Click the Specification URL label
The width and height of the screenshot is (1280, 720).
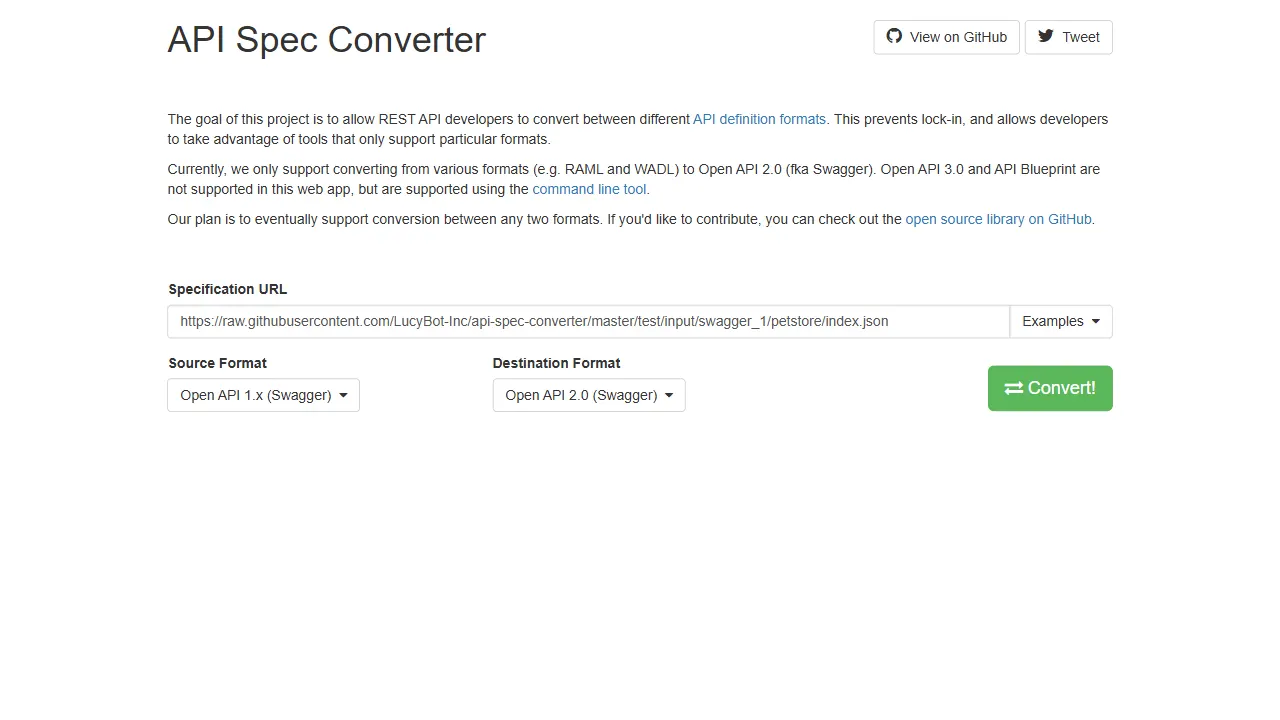click(228, 289)
